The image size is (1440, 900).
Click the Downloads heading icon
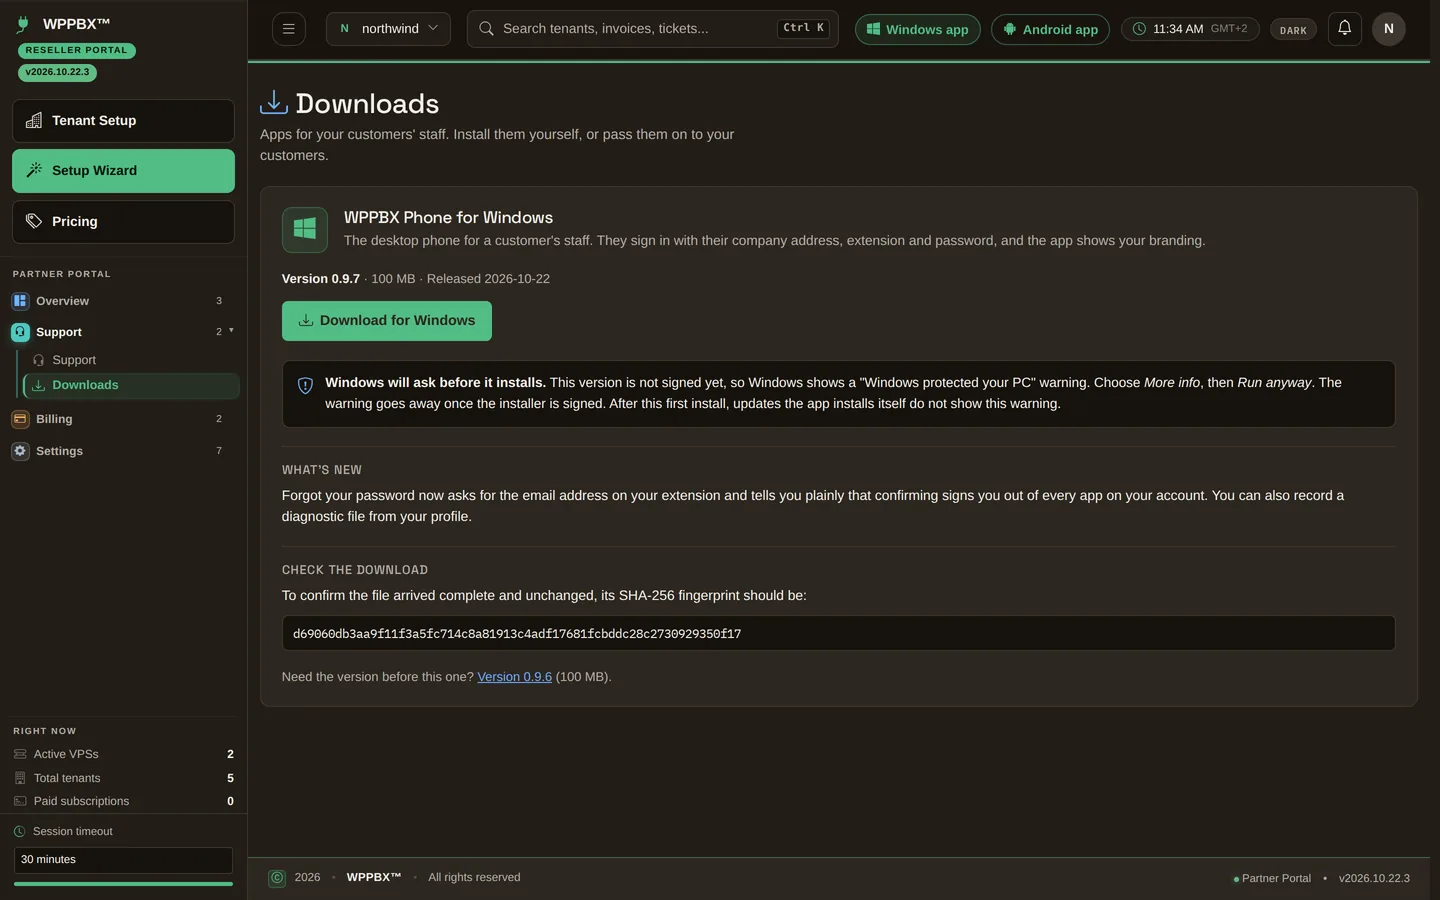coord(273,102)
